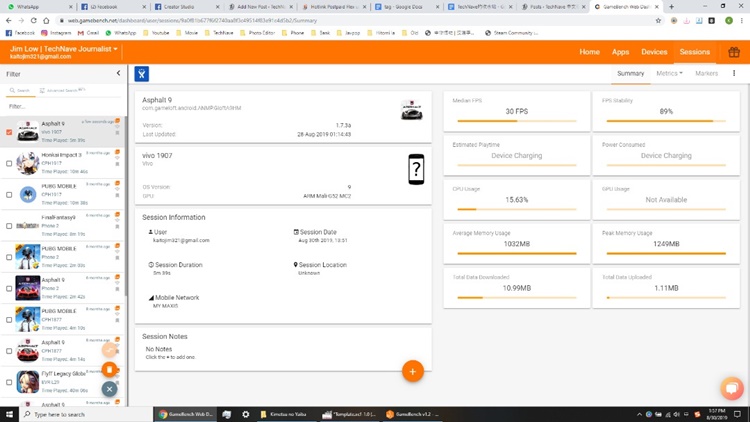The width and height of the screenshot is (750, 422).
Task: Click the trash icon on Asphalt 9 vivo 1907 row
Action: 117,133
